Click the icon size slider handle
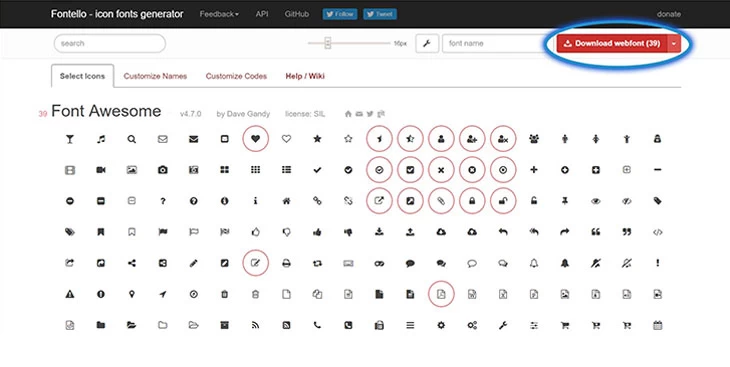 click(328, 43)
